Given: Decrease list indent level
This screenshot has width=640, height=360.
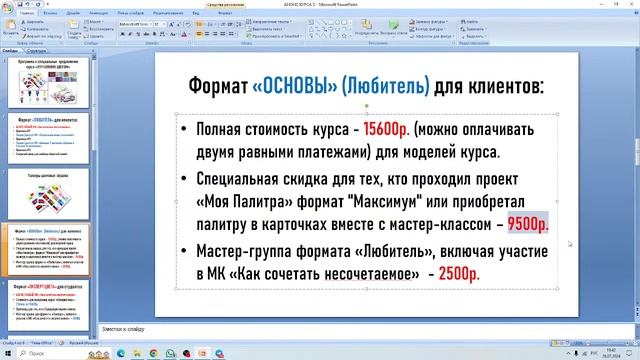Looking at the screenshot, I should (223, 24).
